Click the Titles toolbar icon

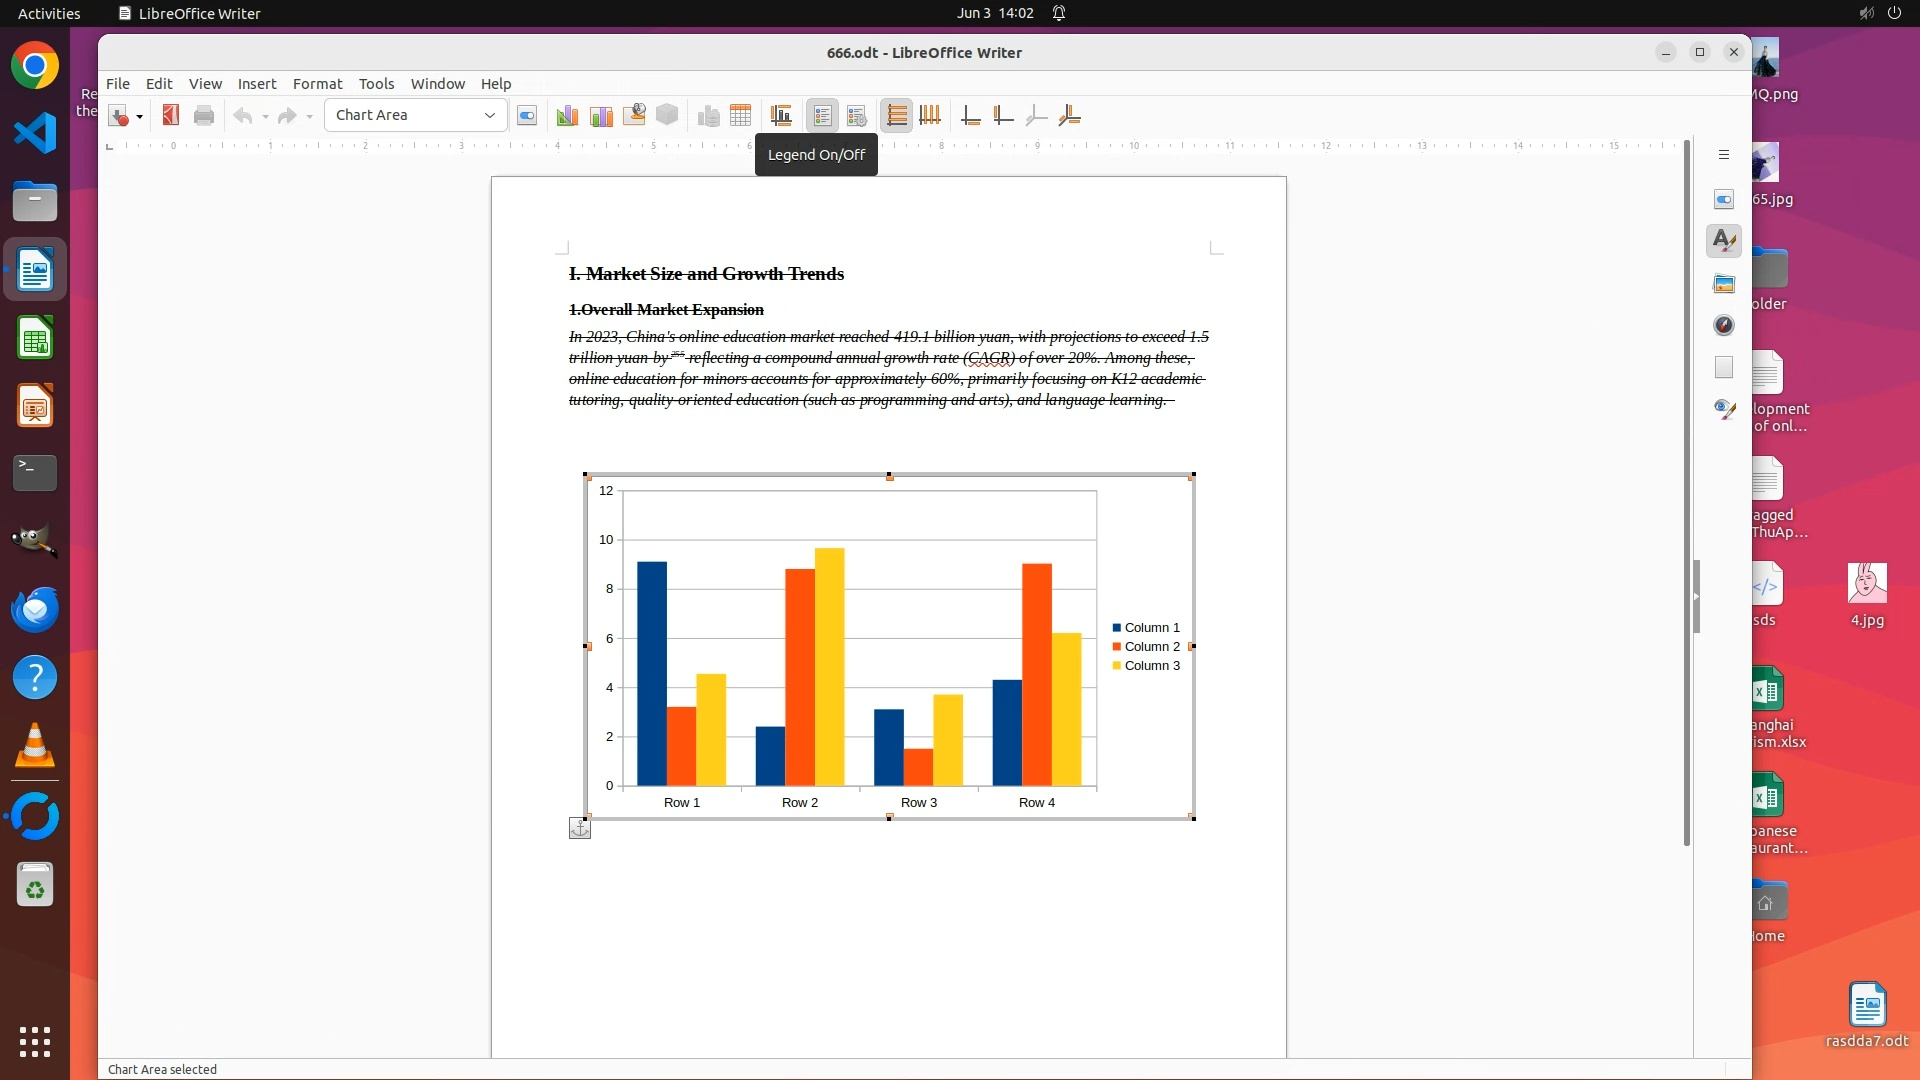tap(781, 116)
